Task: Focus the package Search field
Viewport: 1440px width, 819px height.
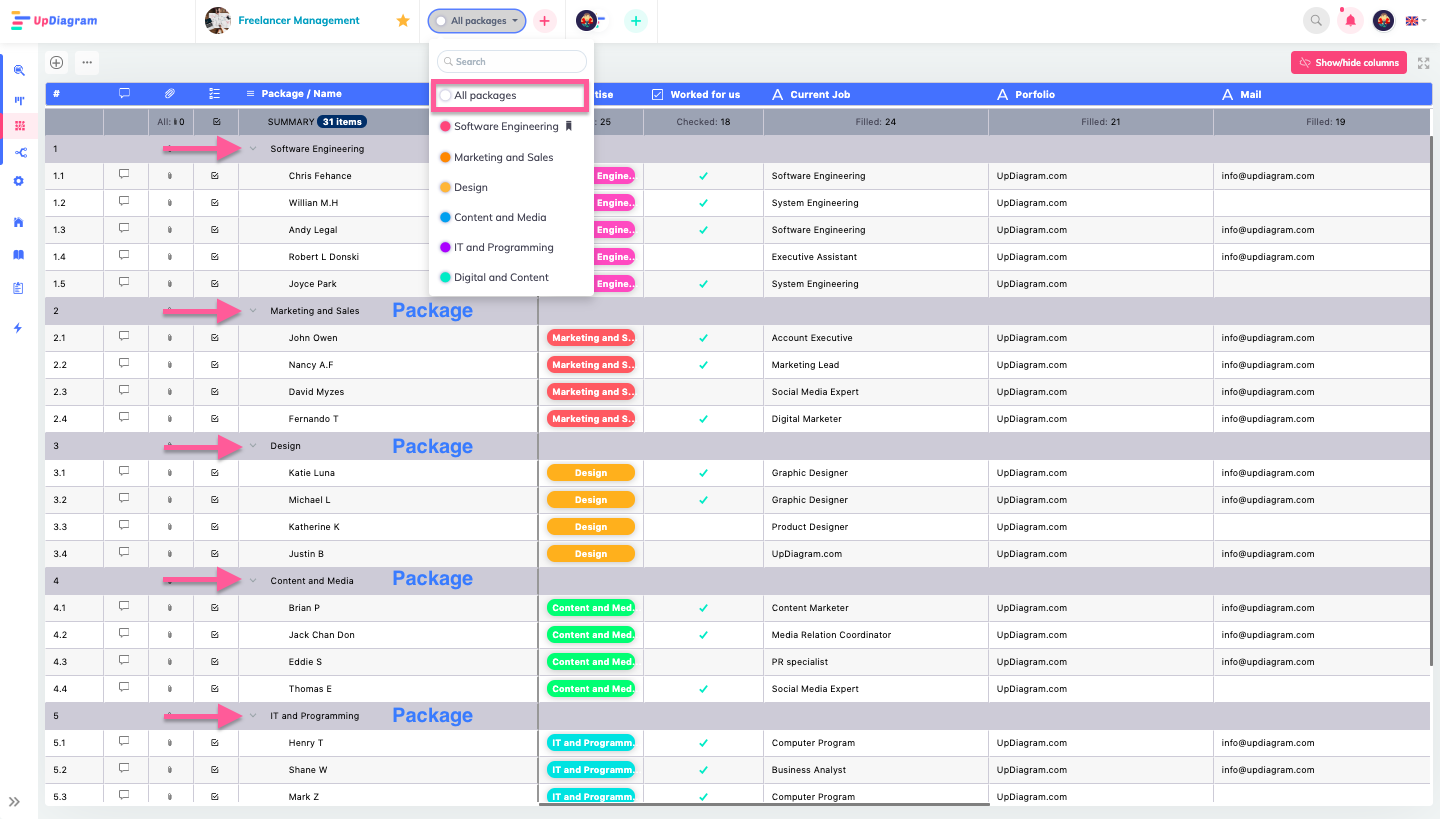Action: (512, 61)
